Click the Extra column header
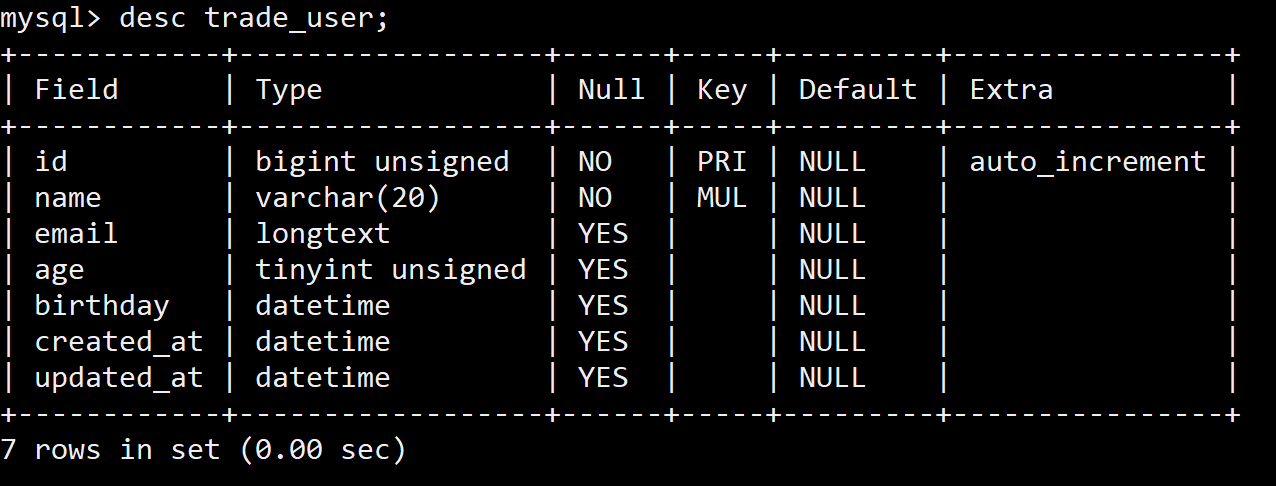 point(1011,90)
